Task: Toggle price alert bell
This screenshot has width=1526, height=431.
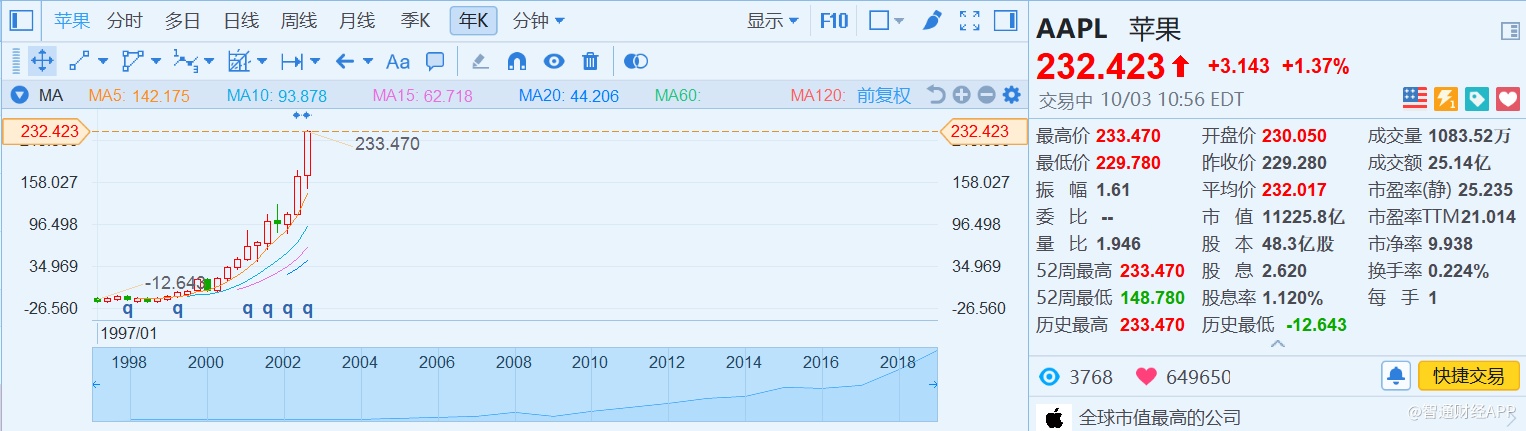Action: click(x=1396, y=376)
